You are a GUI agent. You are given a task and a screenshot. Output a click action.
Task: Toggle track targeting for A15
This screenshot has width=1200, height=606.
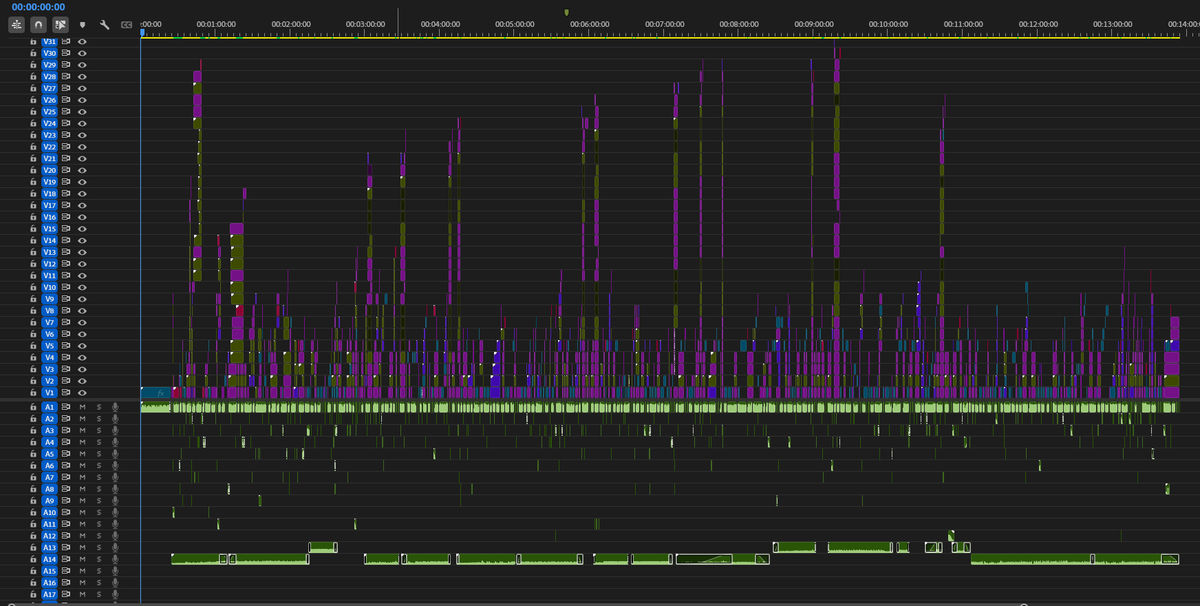click(50, 571)
